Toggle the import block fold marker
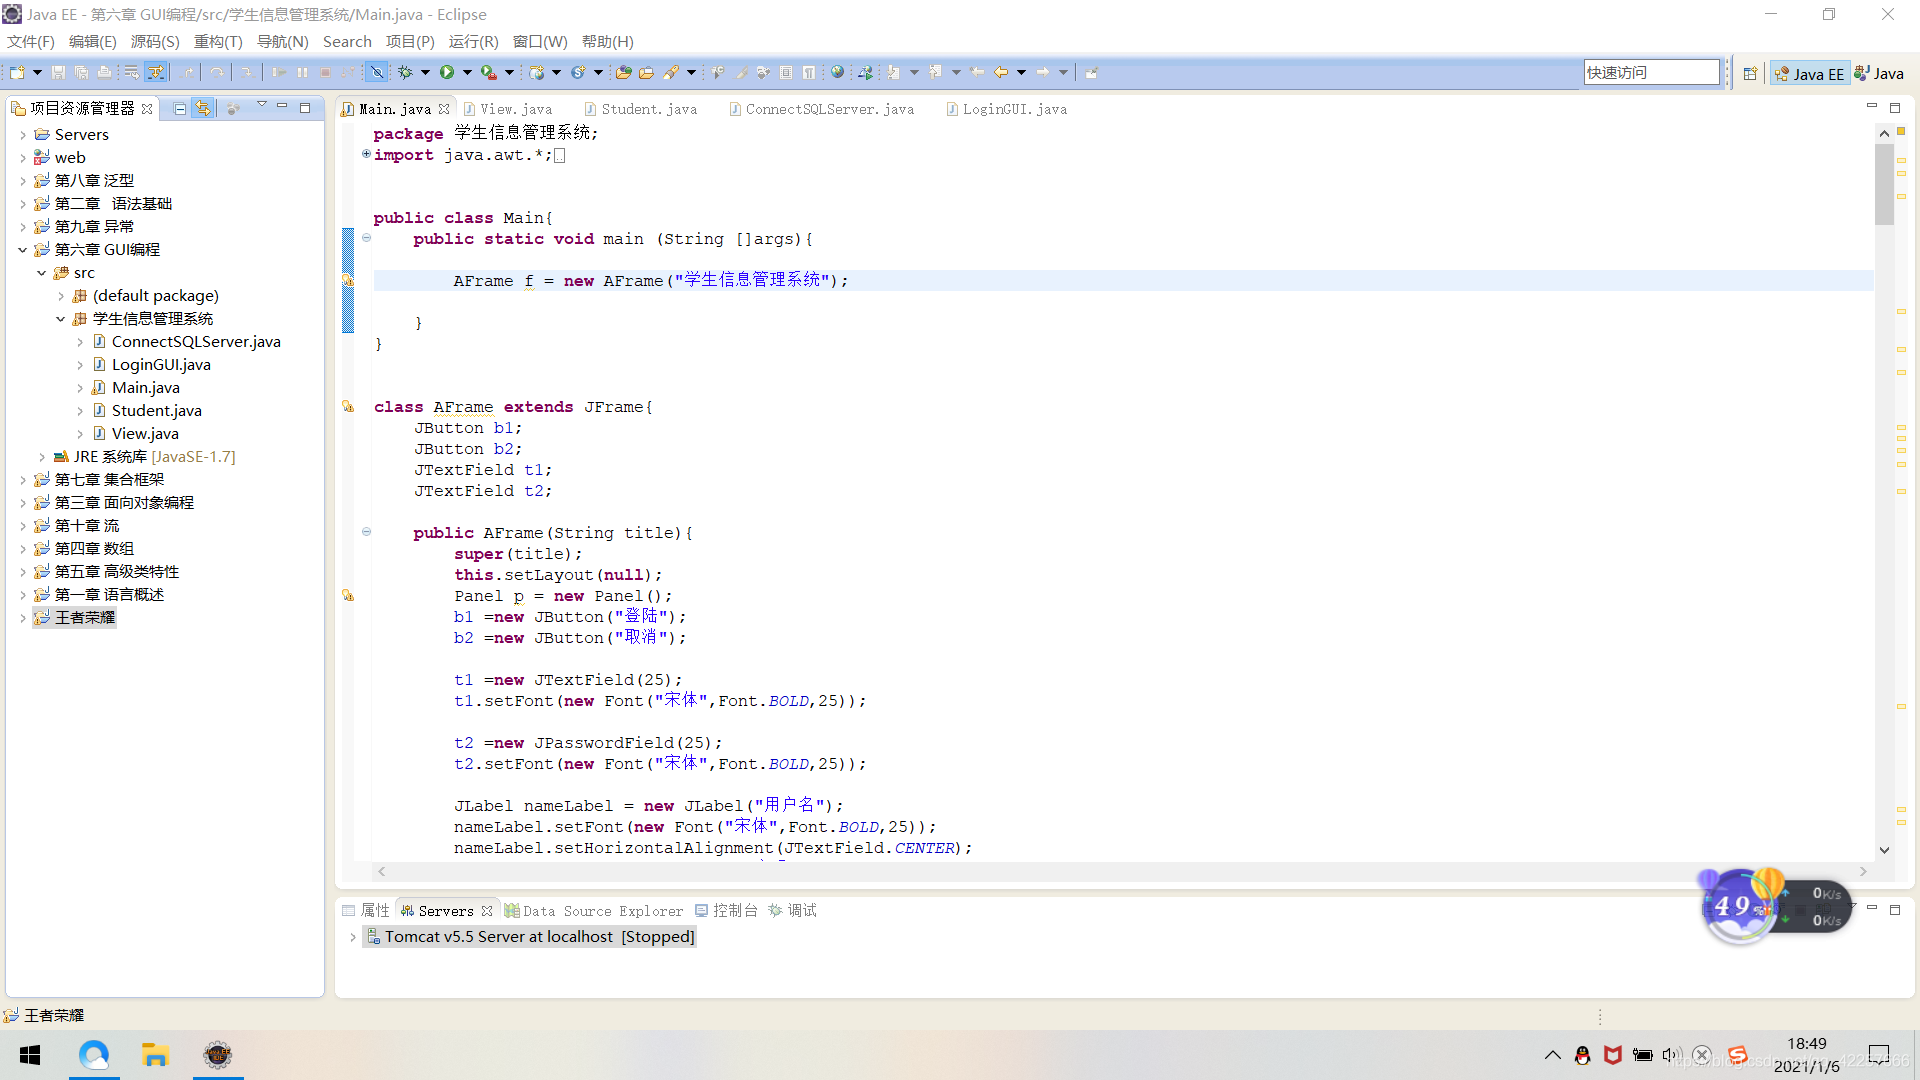Screen dimensions: 1920x1080 [x=366, y=154]
